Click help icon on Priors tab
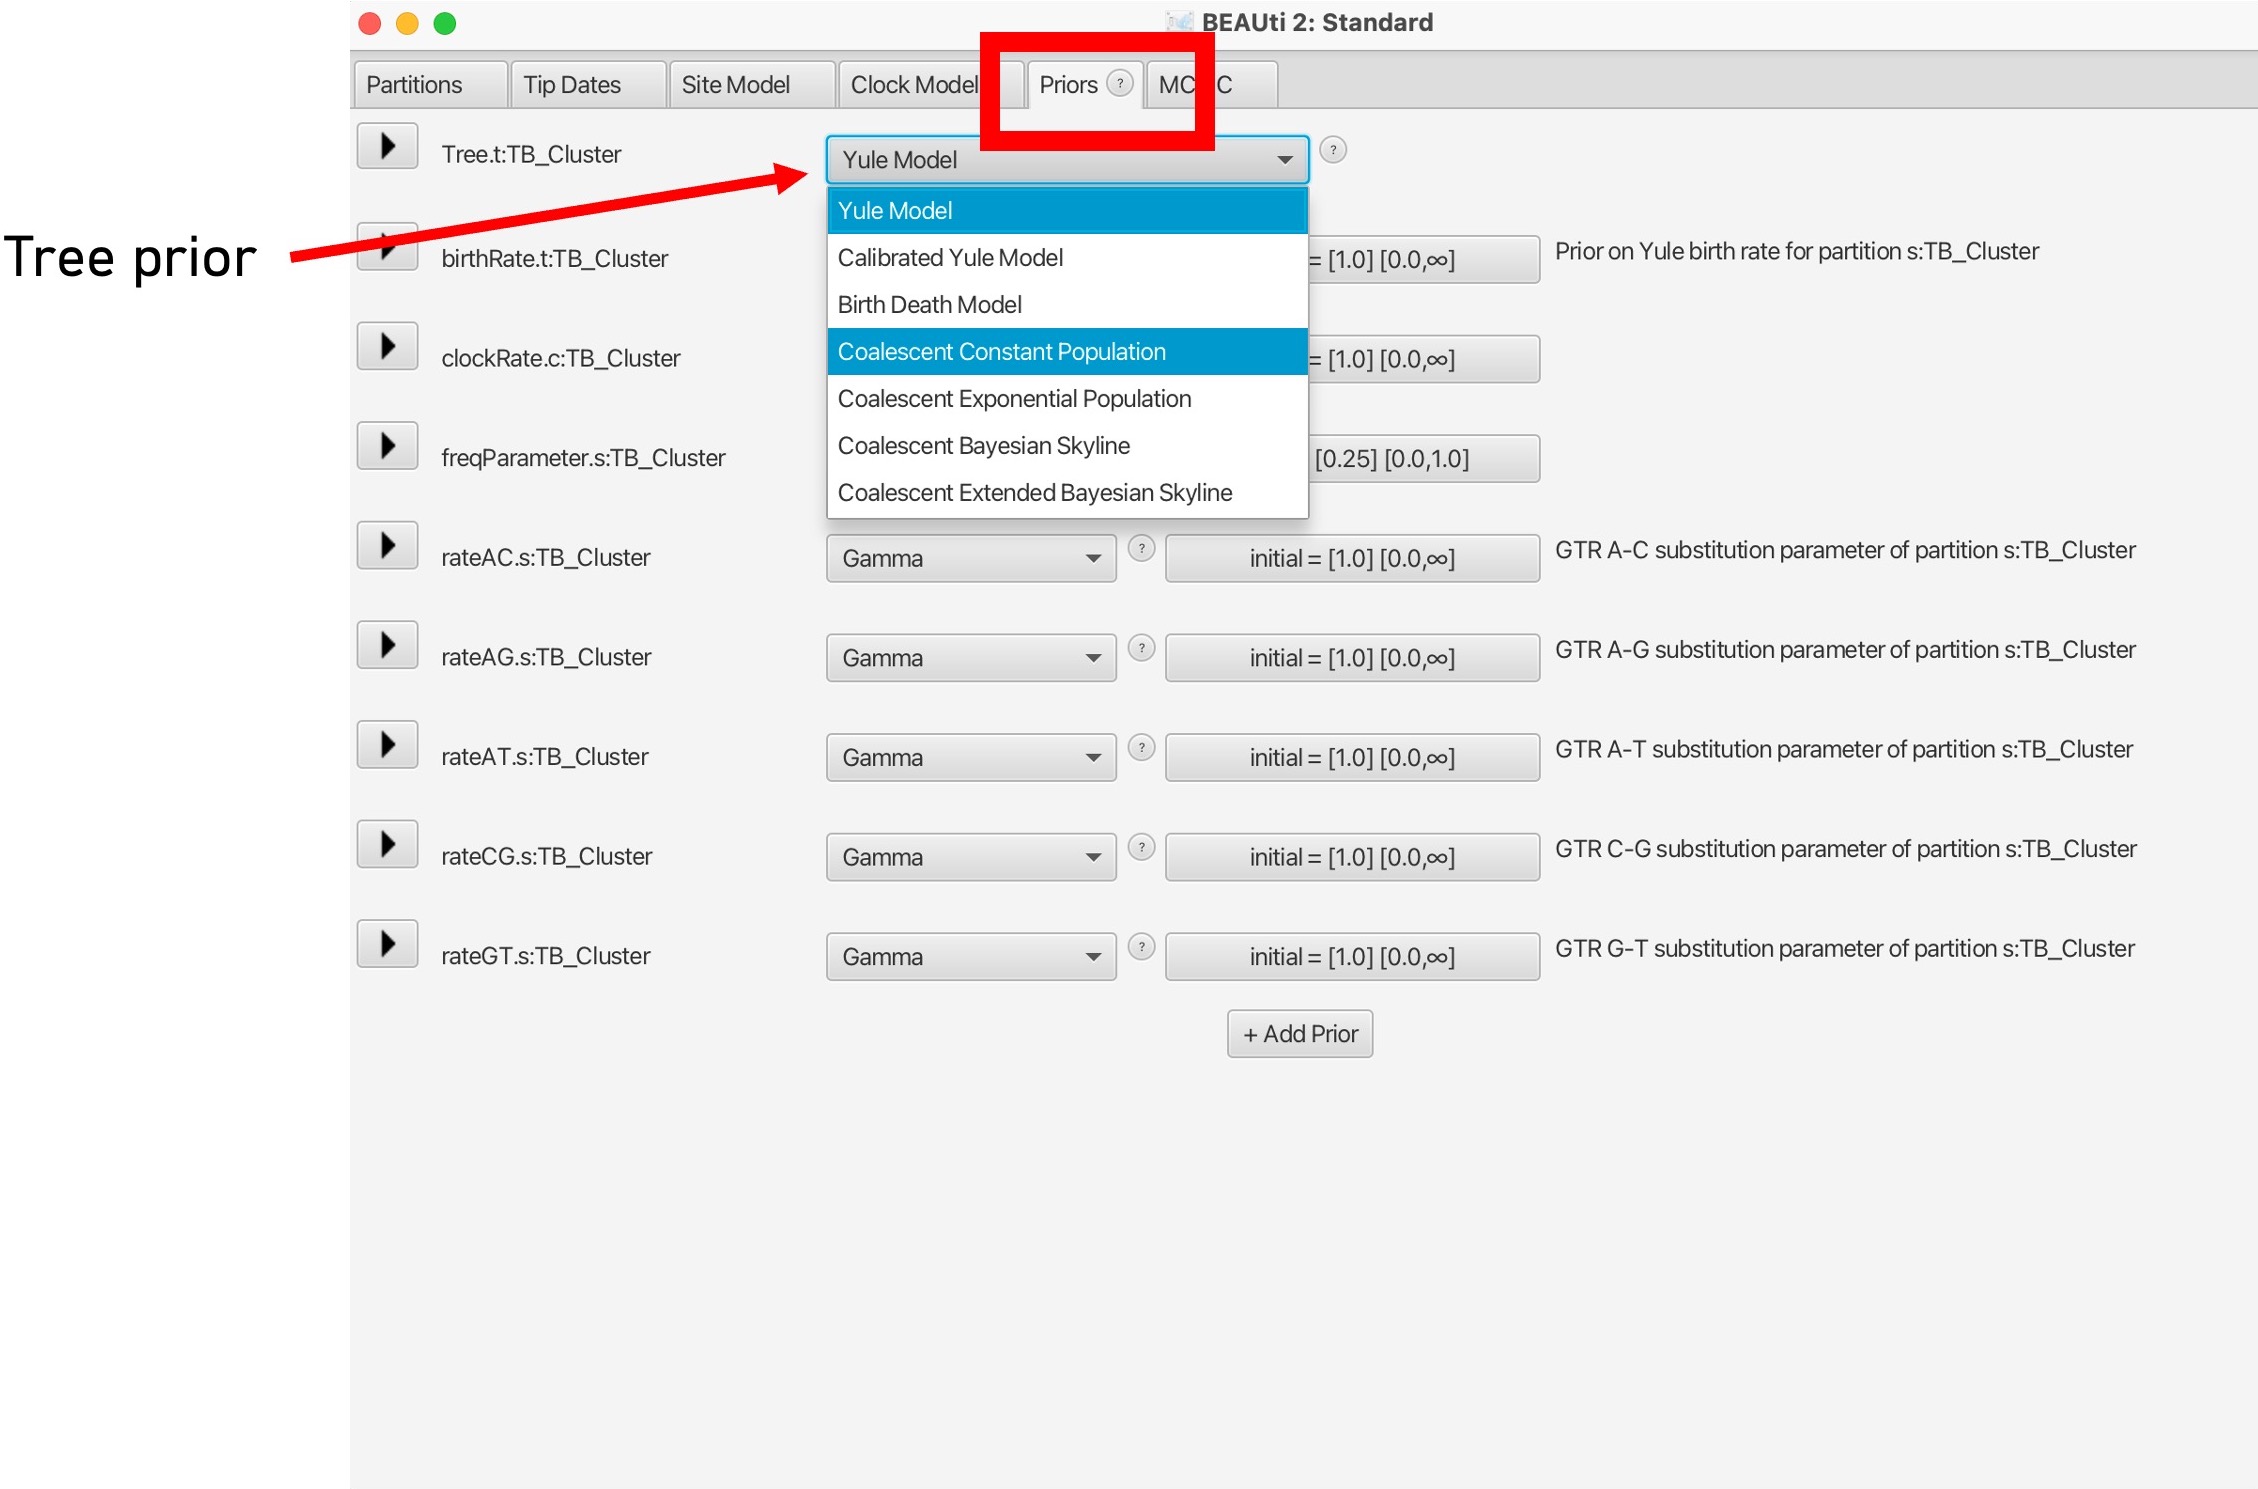This screenshot has height=1489, width=2258. (1120, 84)
